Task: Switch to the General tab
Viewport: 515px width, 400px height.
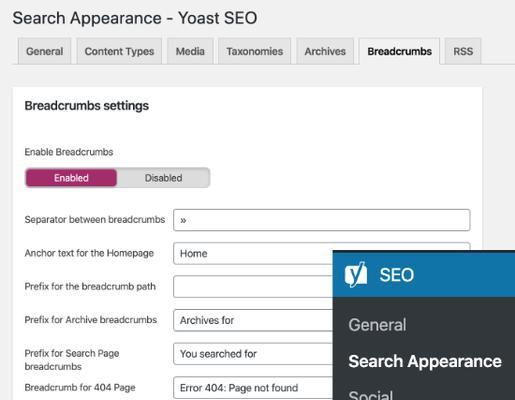Action: [x=45, y=51]
